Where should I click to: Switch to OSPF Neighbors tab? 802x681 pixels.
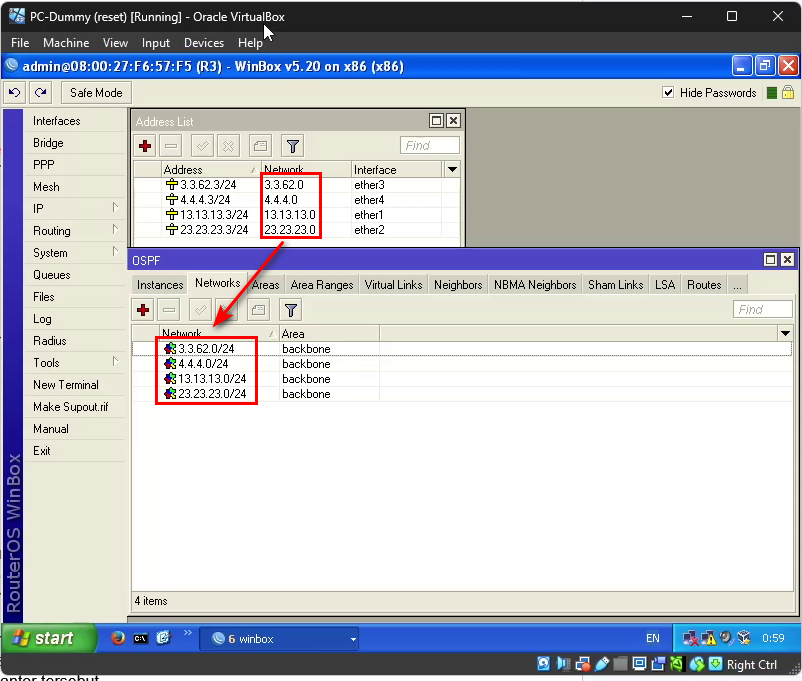458,285
